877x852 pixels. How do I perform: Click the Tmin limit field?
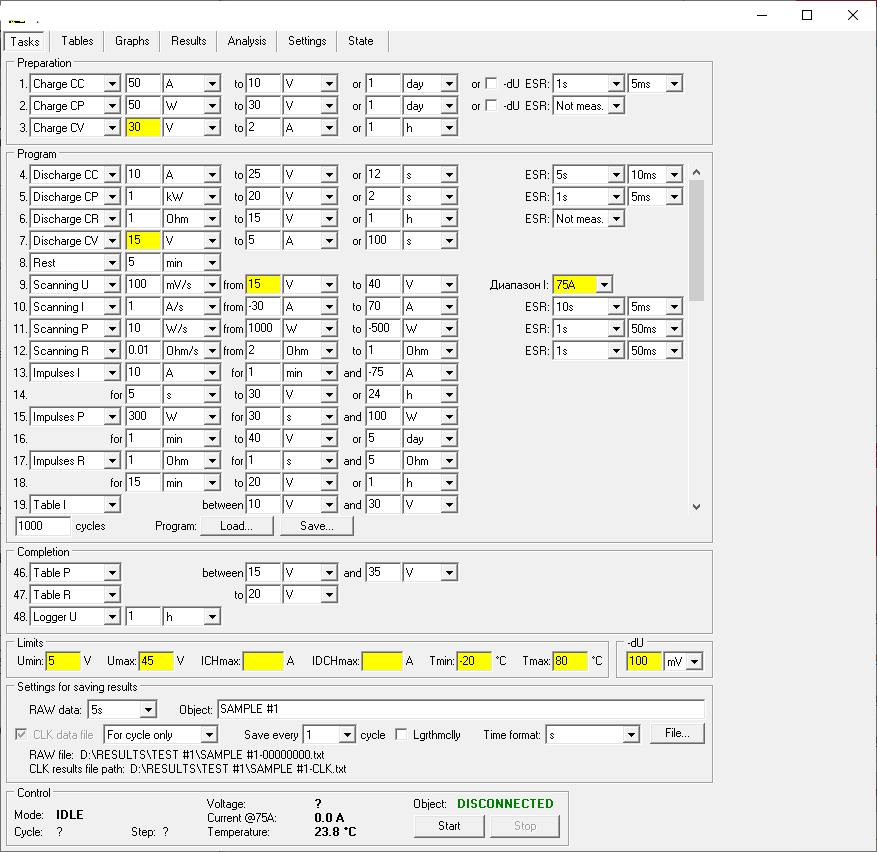pyautogui.click(x=474, y=661)
